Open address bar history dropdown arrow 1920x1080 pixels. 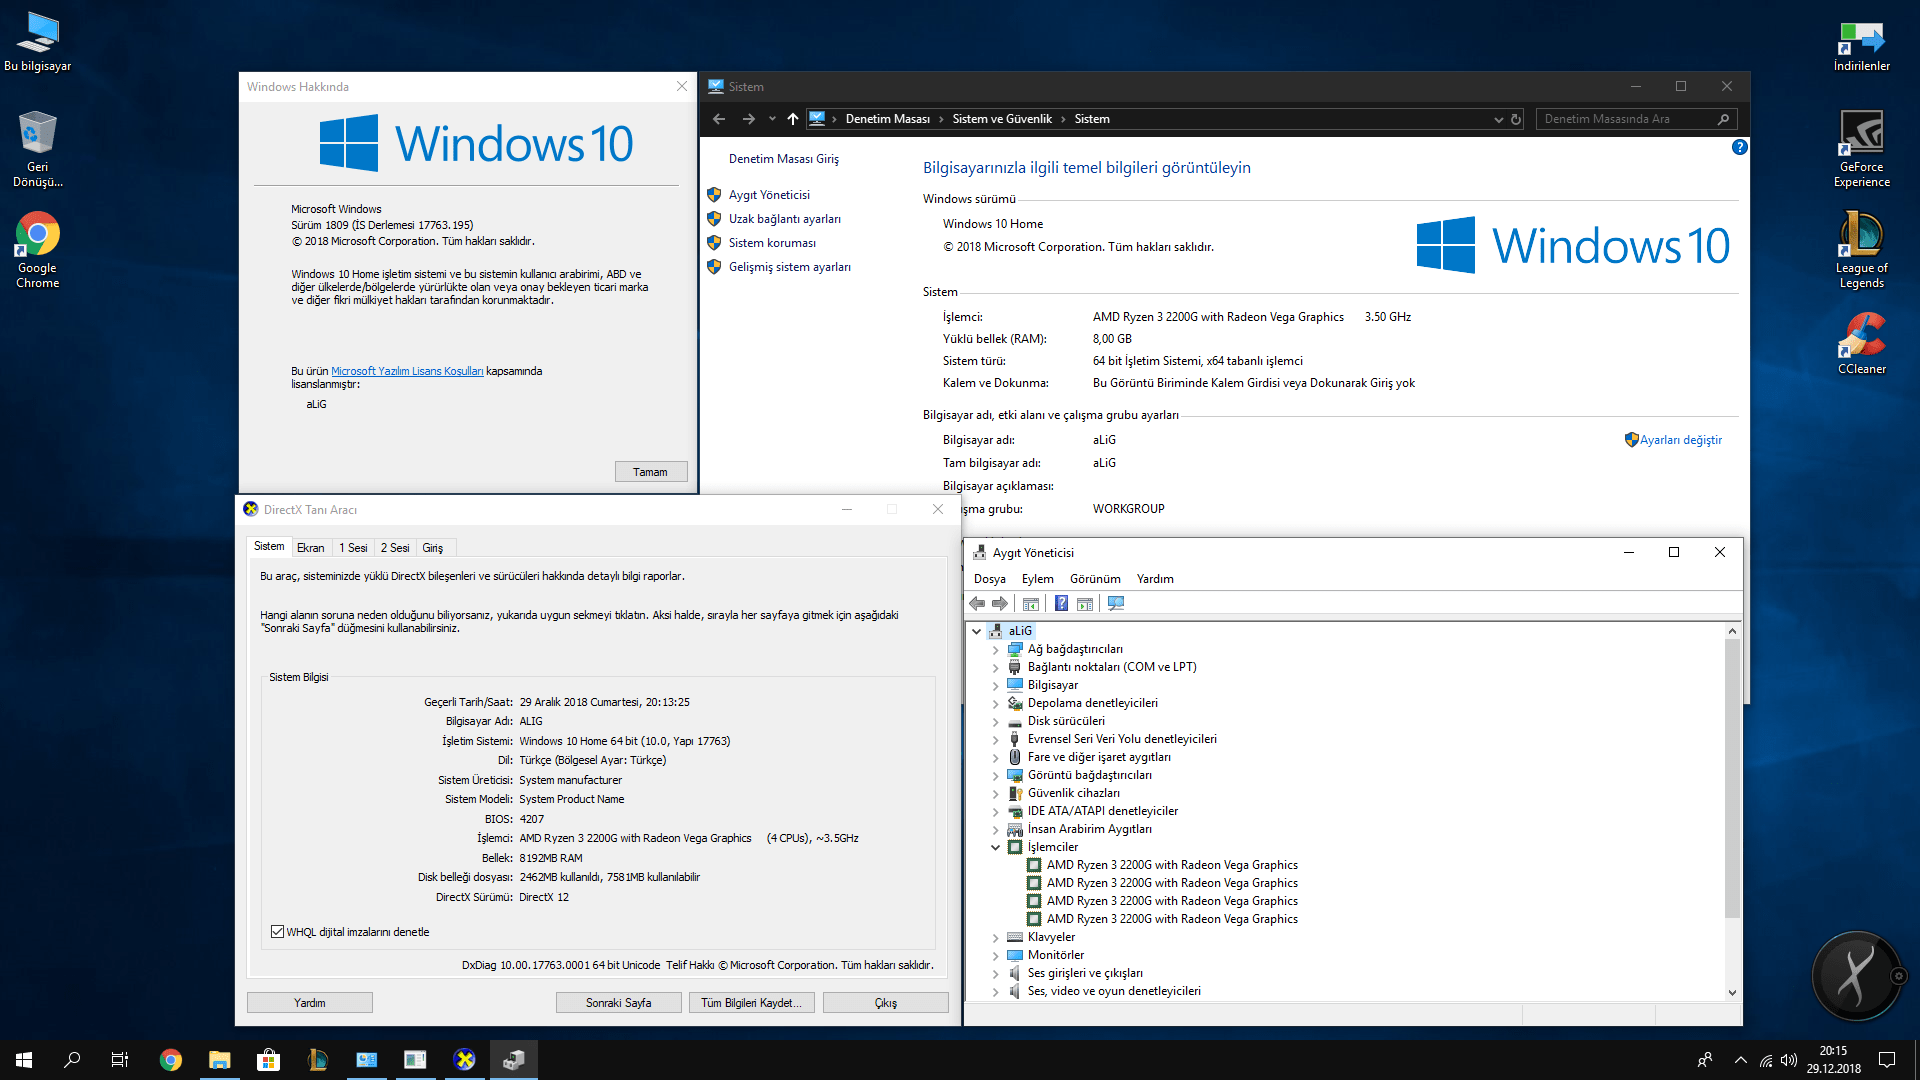1498,119
